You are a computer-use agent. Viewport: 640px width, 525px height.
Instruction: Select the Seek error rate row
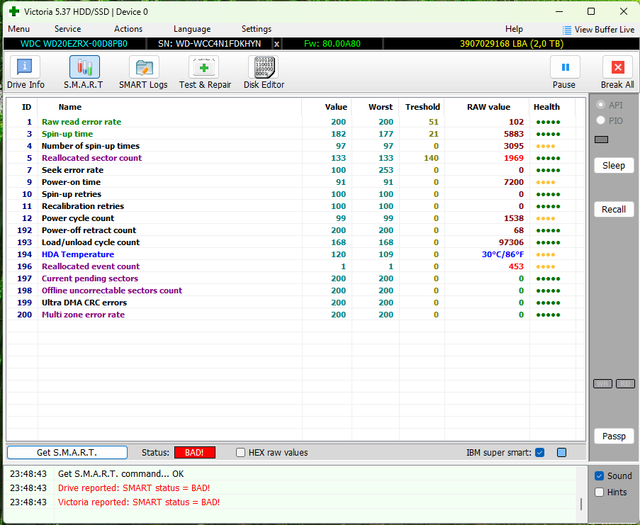coord(296,170)
